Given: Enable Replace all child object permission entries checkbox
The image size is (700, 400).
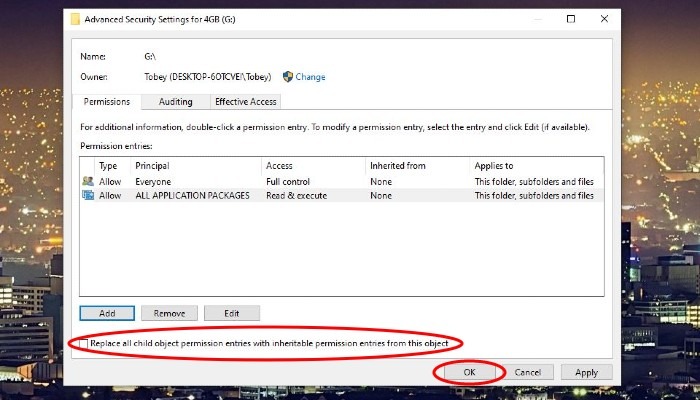Looking at the screenshot, I should 83,343.
